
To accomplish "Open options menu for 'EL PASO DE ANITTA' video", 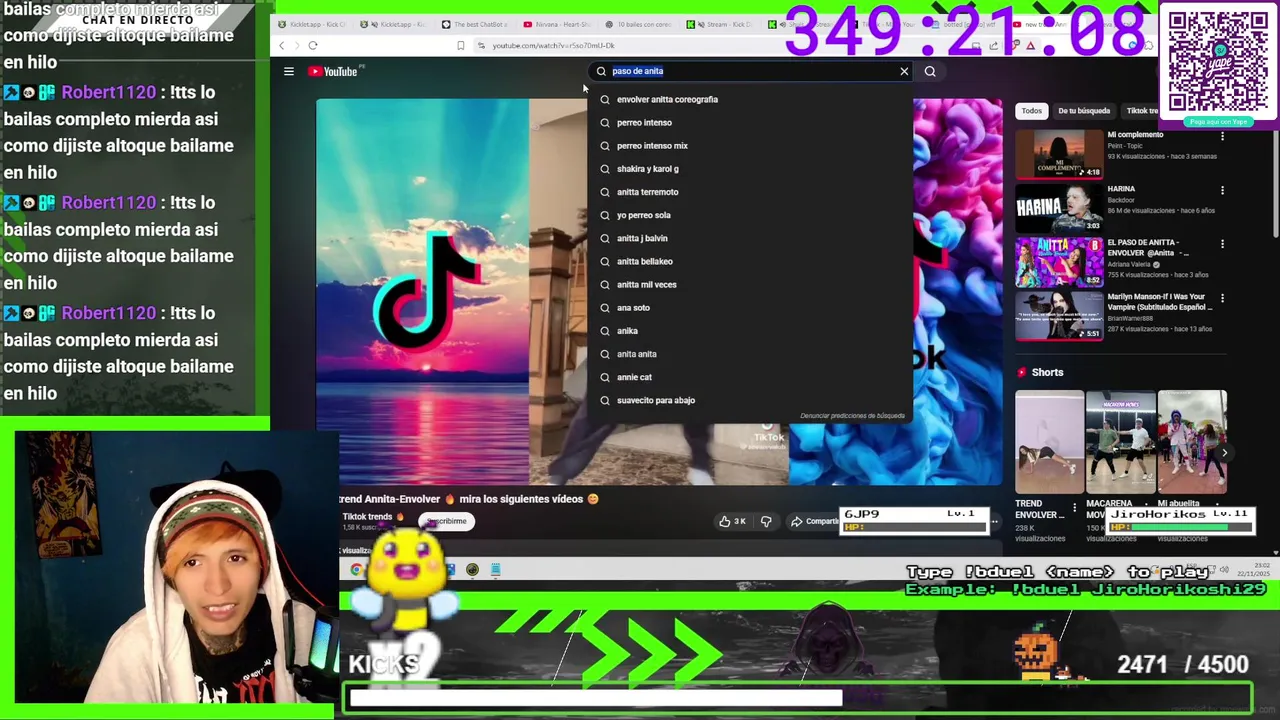I will coord(1222,244).
